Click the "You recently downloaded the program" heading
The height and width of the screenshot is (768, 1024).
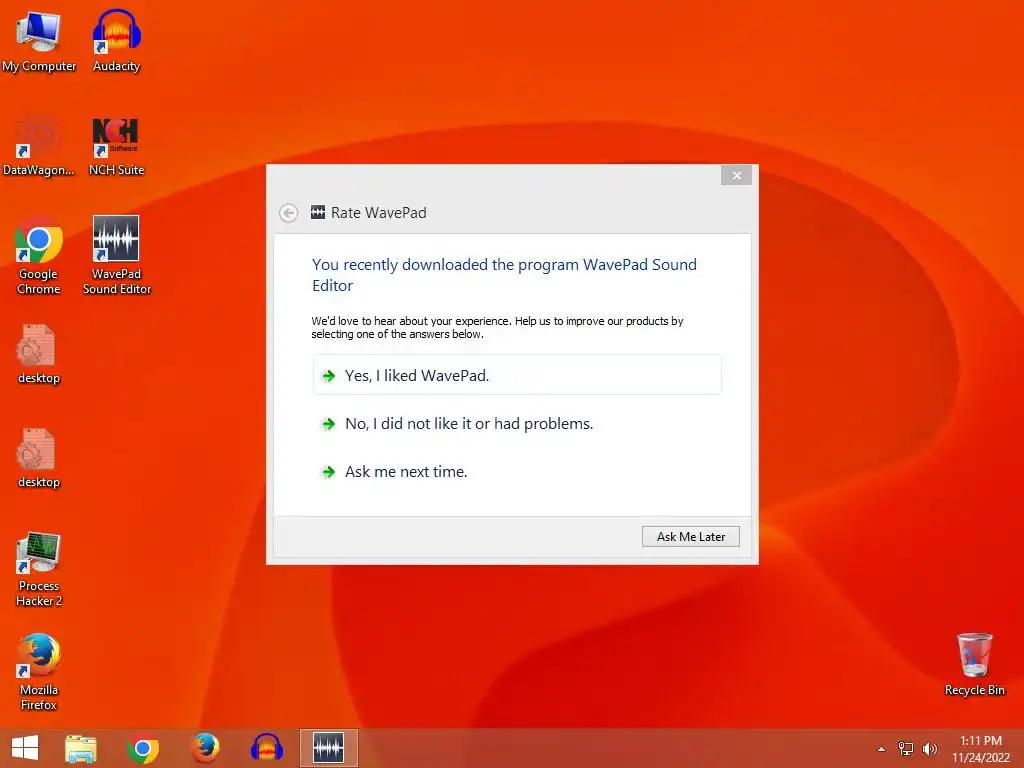pos(504,275)
